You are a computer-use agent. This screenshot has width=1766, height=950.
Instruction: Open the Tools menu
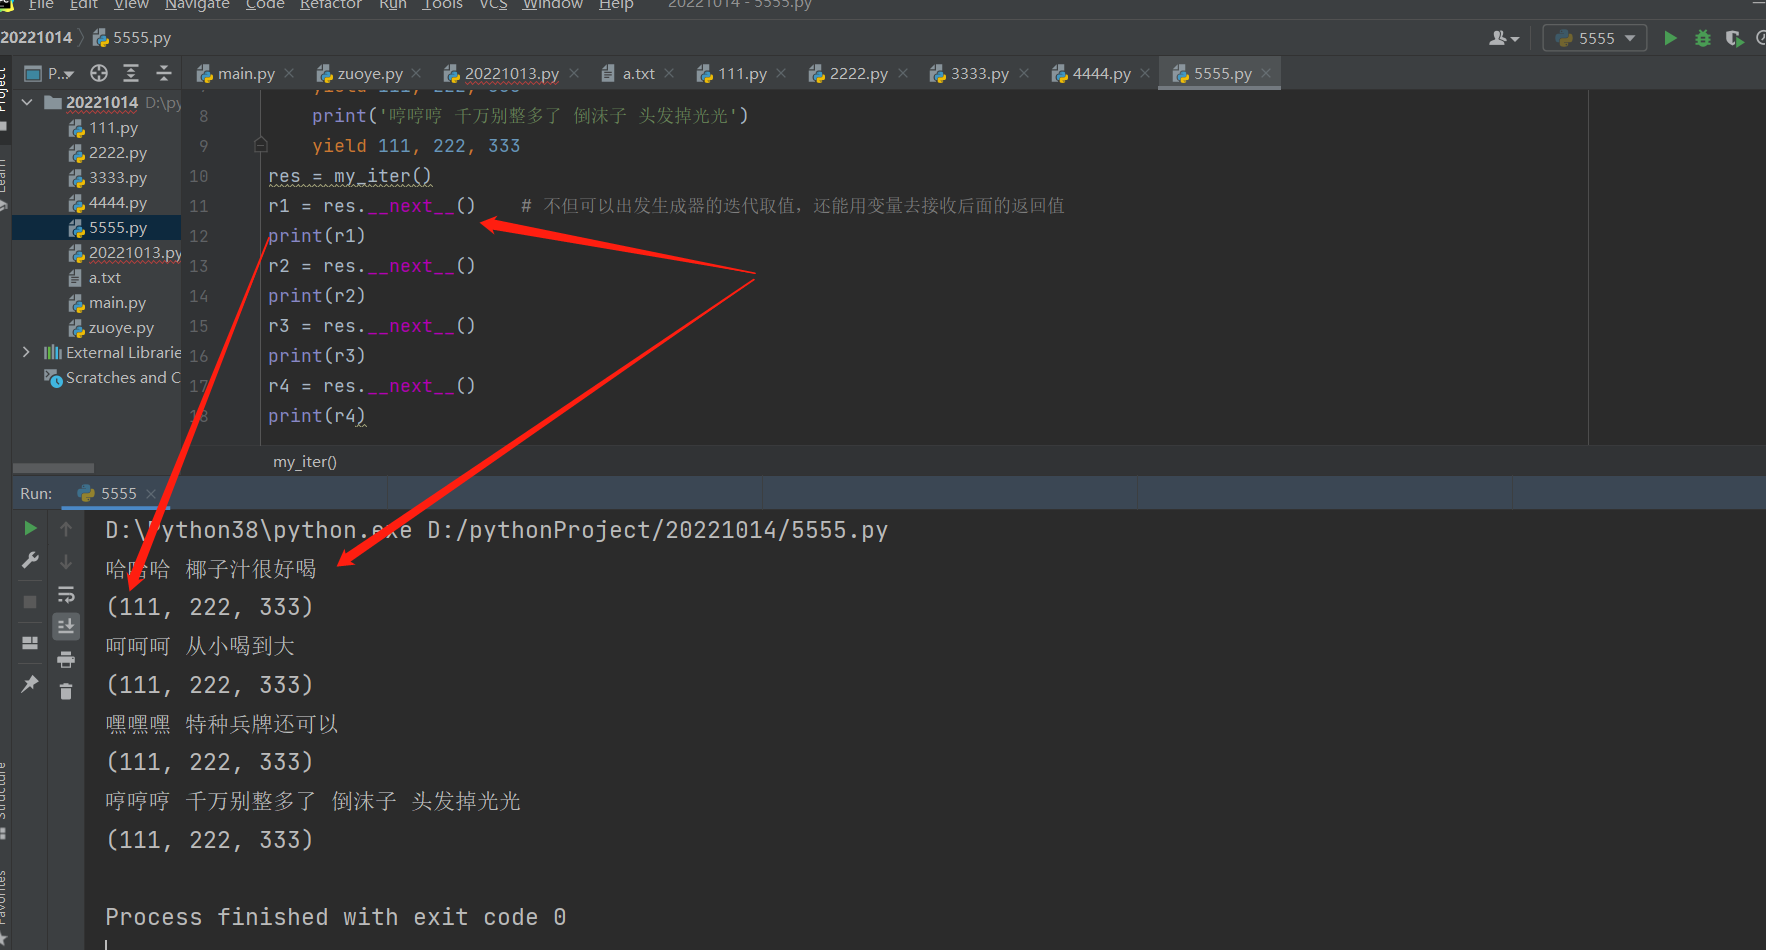[442, 5]
